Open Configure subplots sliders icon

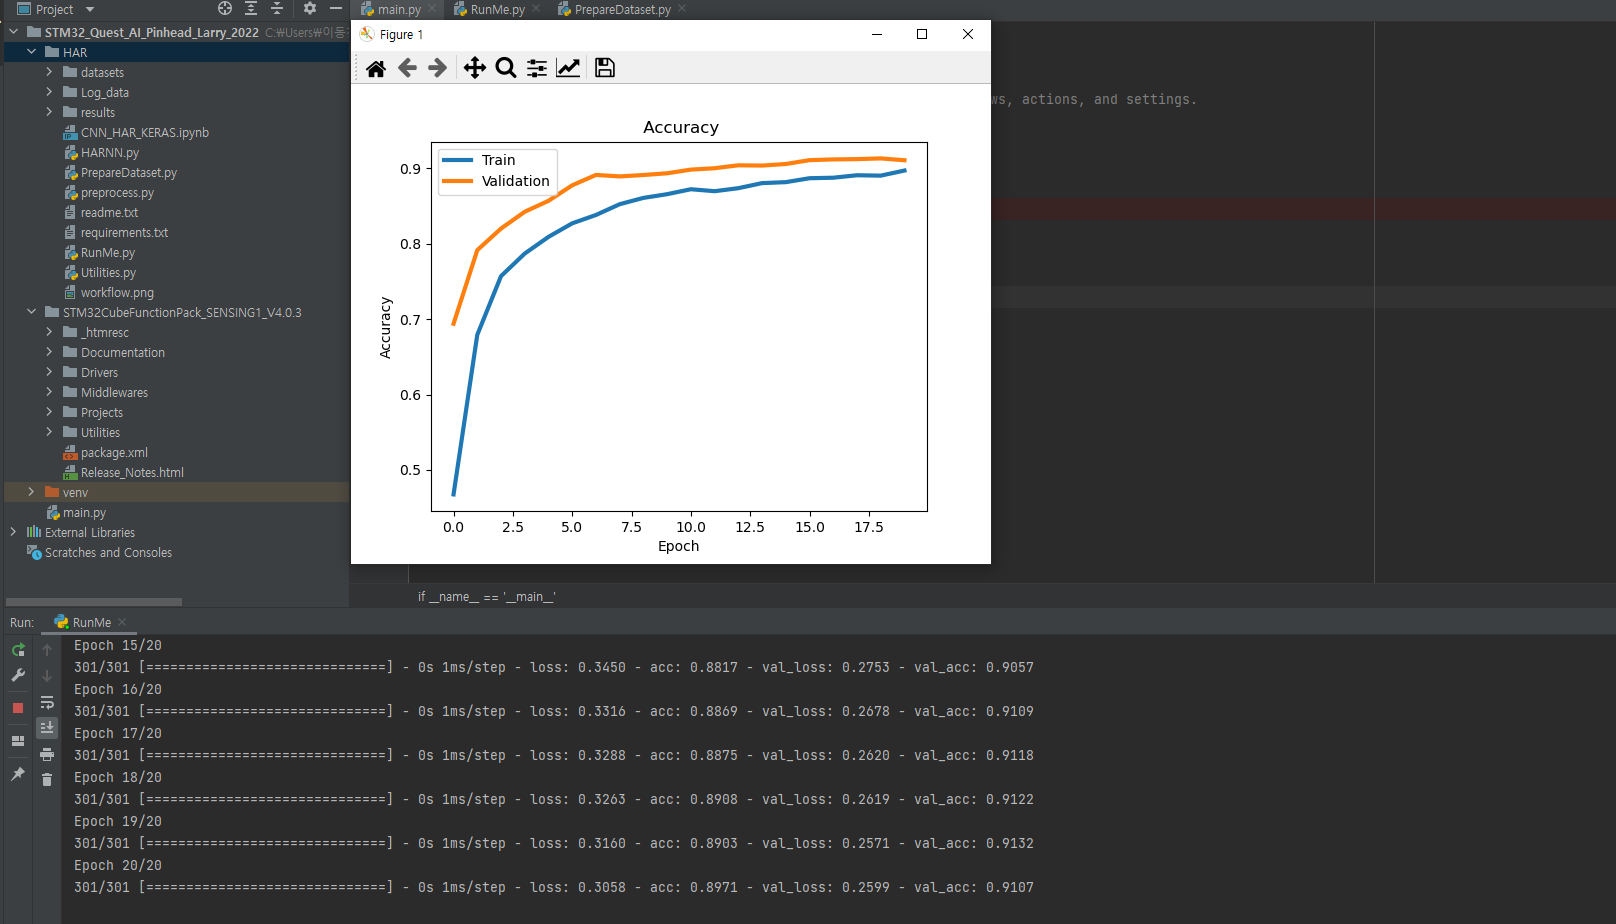click(x=537, y=68)
